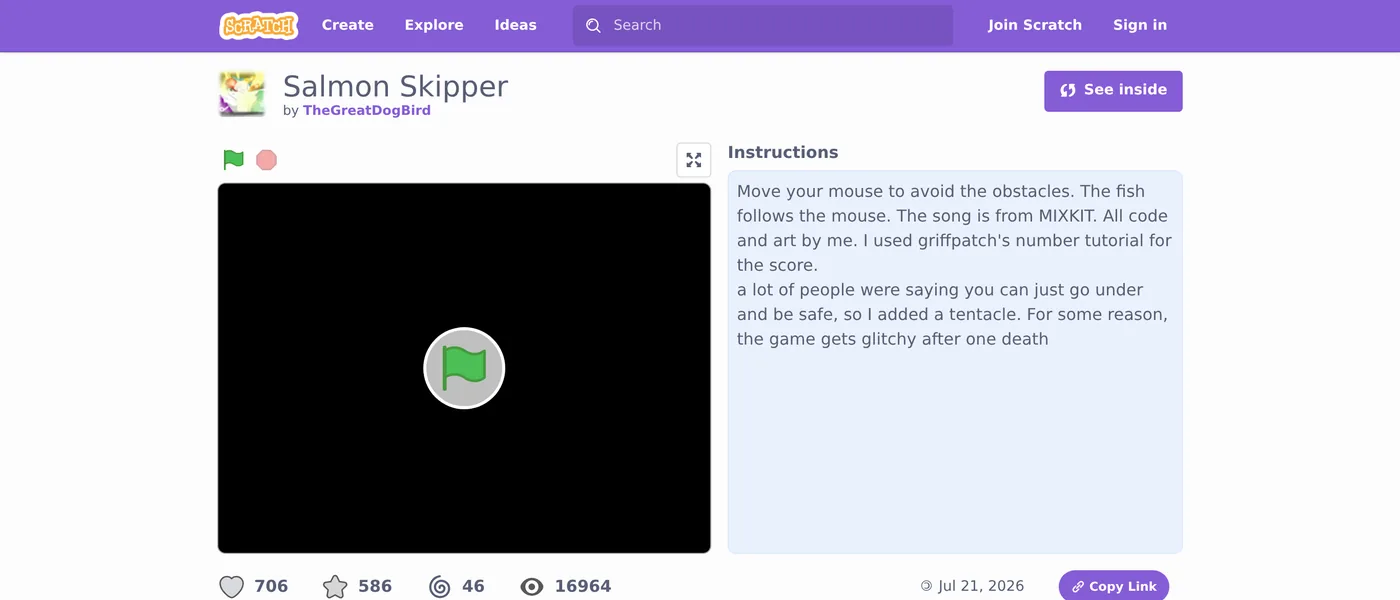Love this project with the heart icon
The image size is (1400, 600).
pyautogui.click(x=231, y=587)
